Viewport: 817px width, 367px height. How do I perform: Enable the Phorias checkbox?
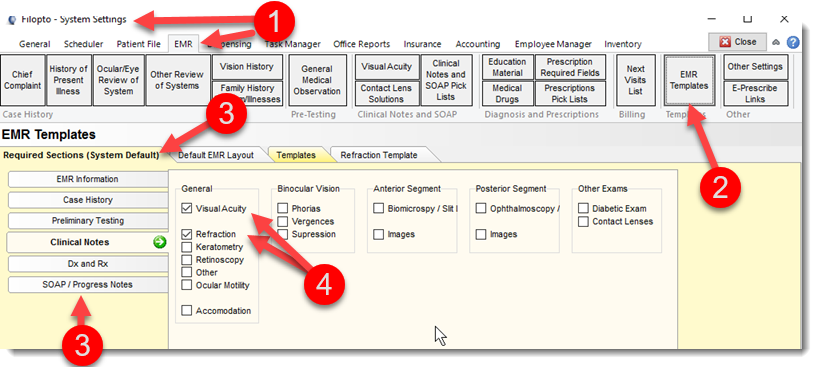point(282,209)
